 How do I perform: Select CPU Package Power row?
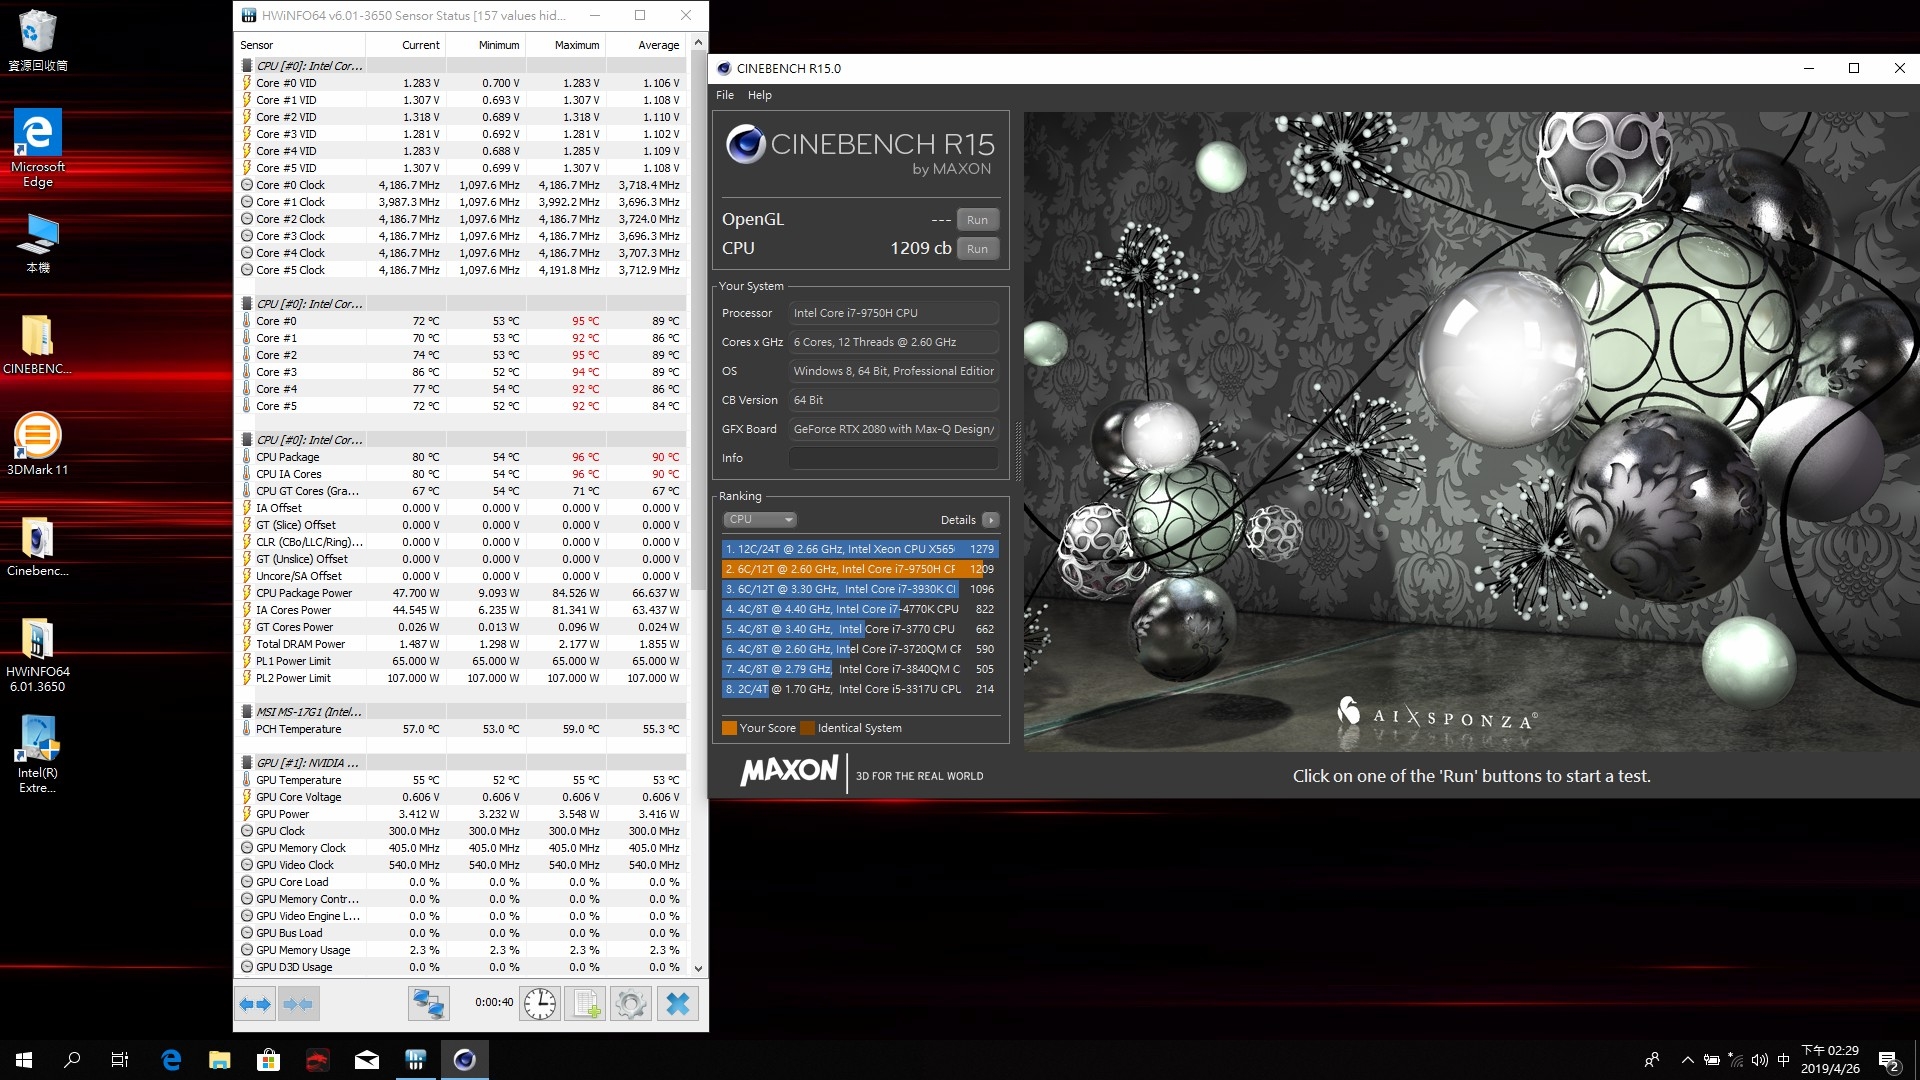pos(461,593)
